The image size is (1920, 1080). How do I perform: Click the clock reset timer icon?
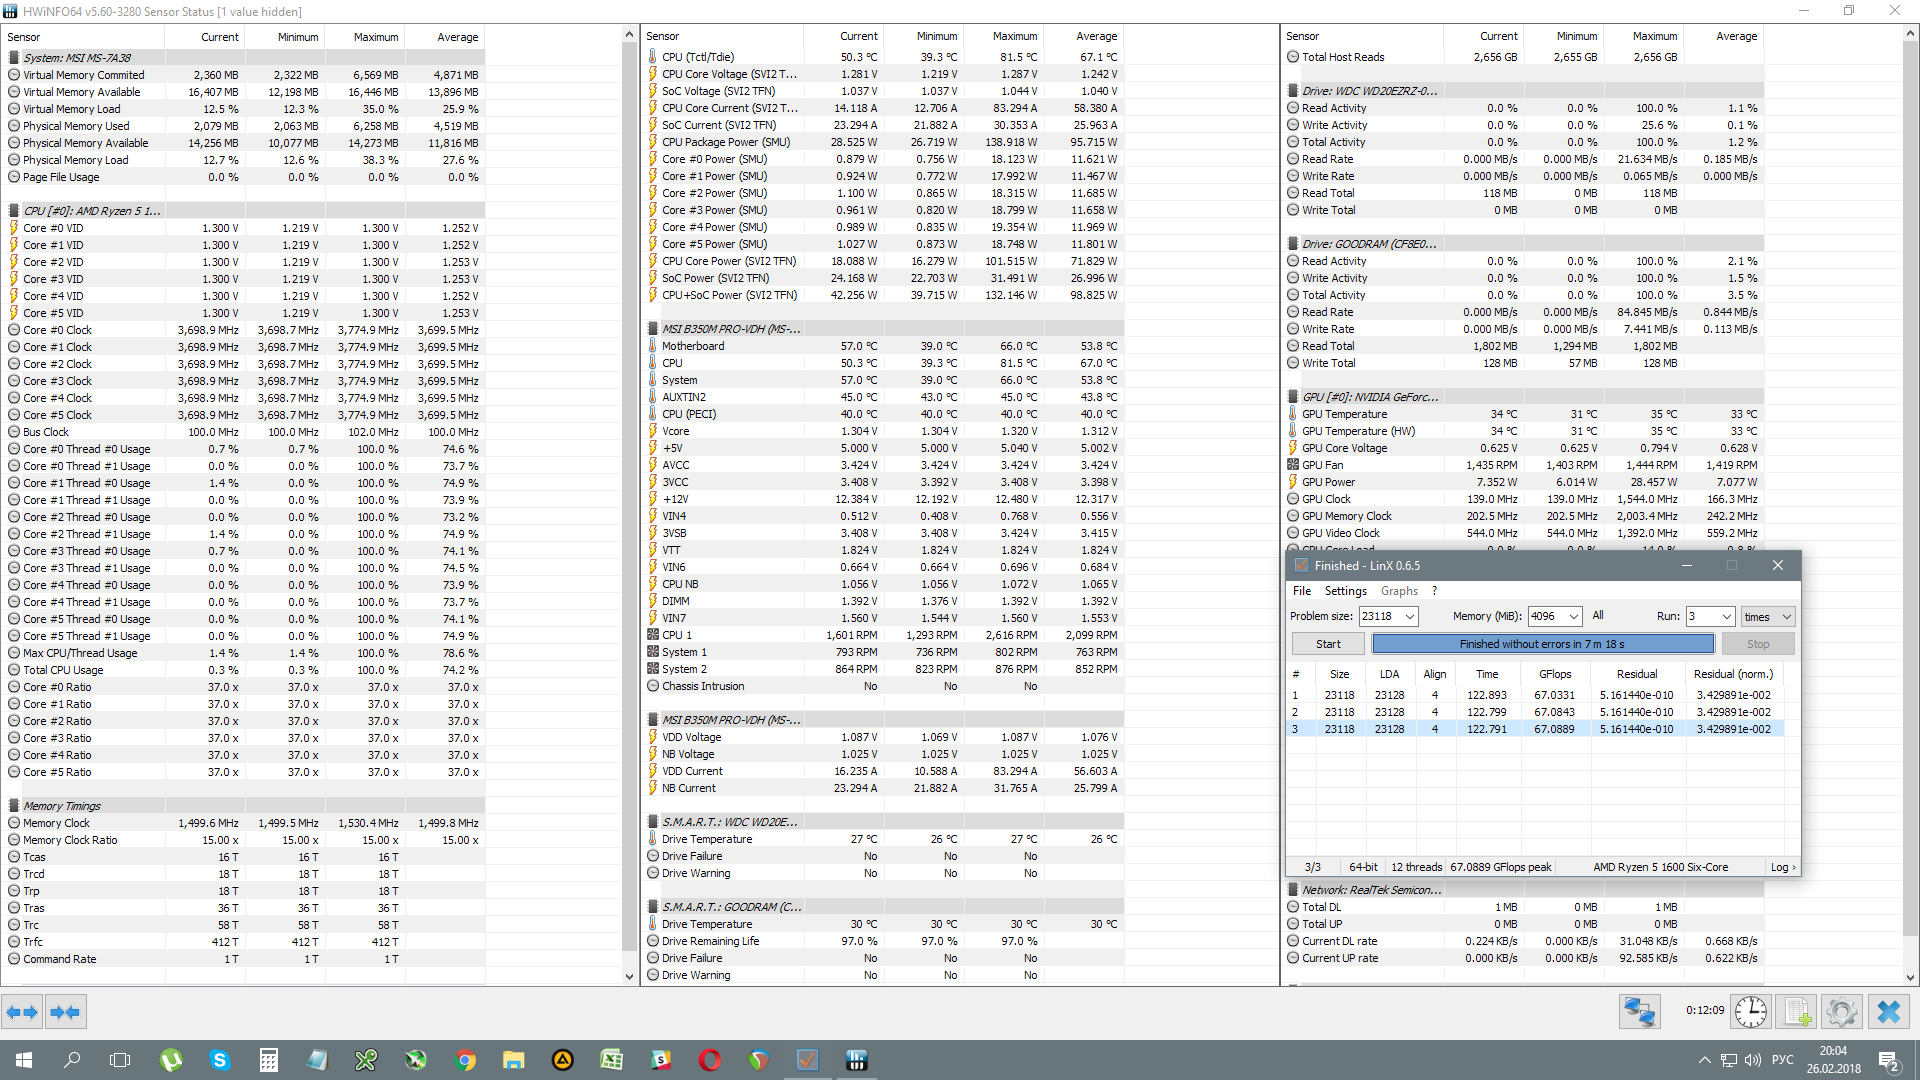click(x=1750, y=1012)
